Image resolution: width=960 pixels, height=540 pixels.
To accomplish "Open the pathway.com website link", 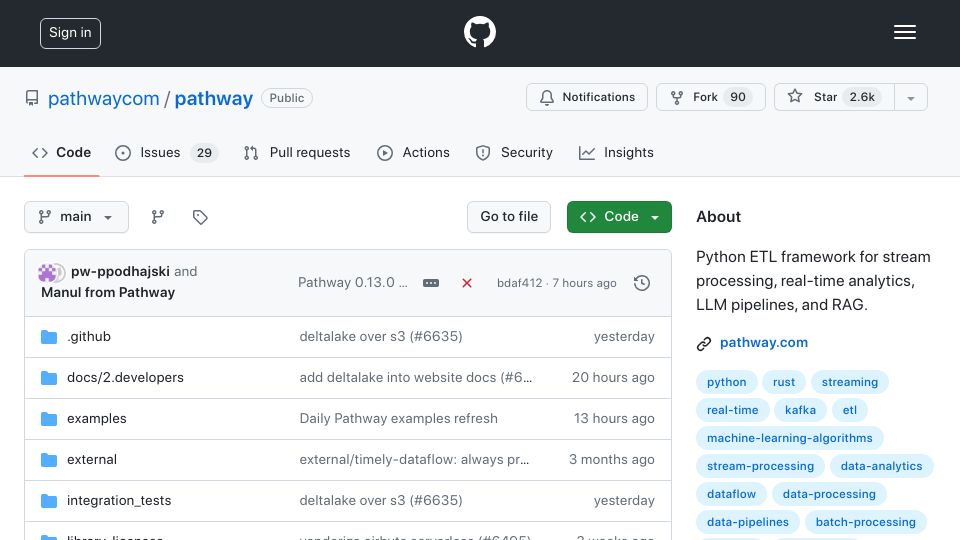I will coord(763,343).
